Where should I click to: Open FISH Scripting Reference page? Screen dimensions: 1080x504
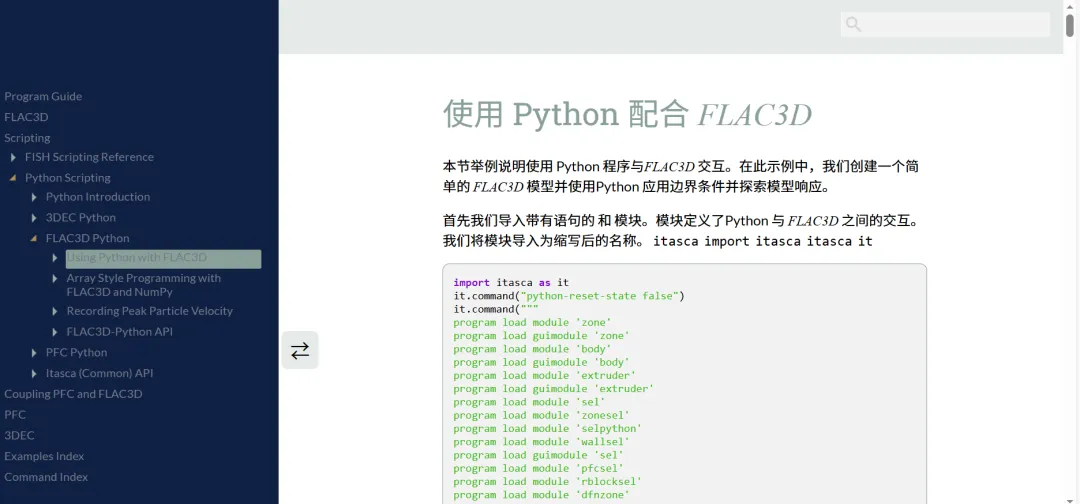pyautogui.click(x=90, y=157)
